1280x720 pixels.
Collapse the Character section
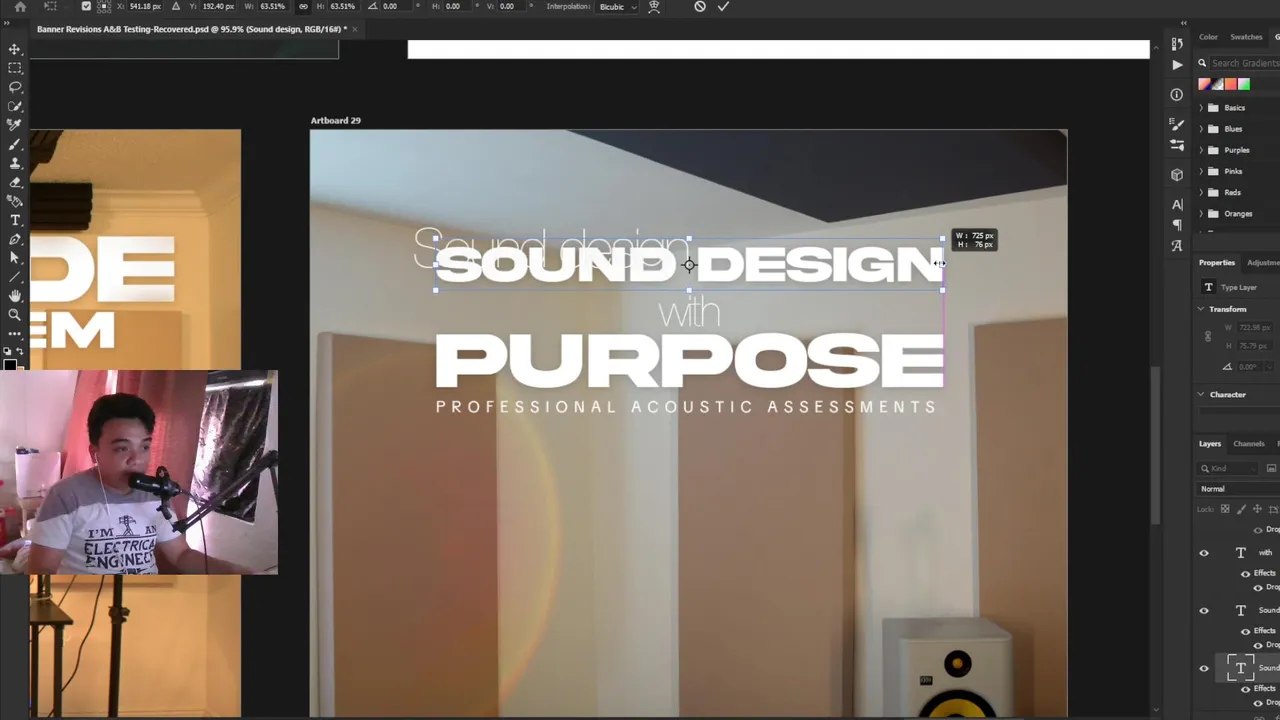coord(1201,394)
